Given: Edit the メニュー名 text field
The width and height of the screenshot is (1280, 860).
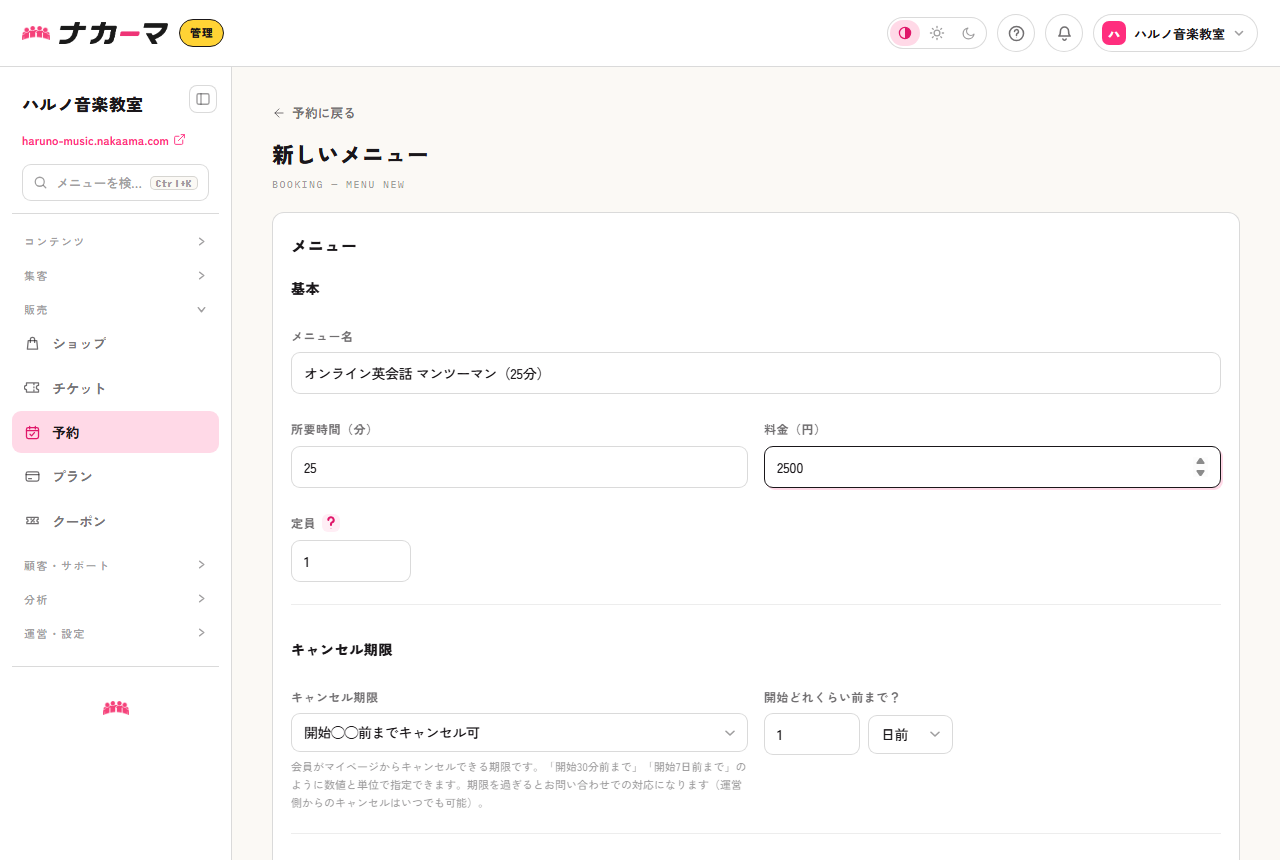Looking at the screenshot, I should 756,373.
